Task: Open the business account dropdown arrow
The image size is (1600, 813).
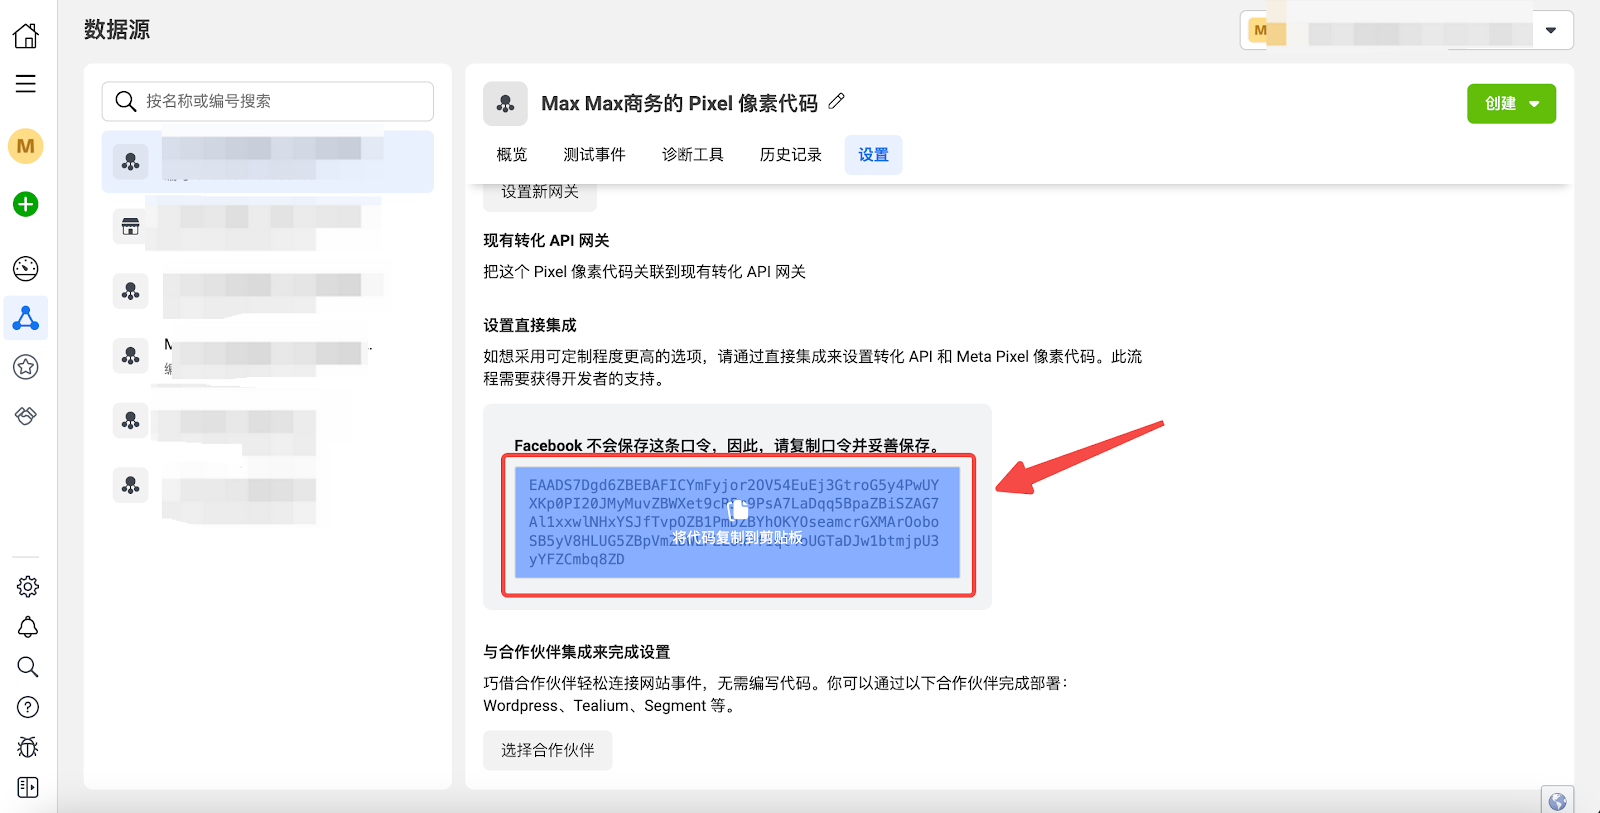Action: 1551,30
